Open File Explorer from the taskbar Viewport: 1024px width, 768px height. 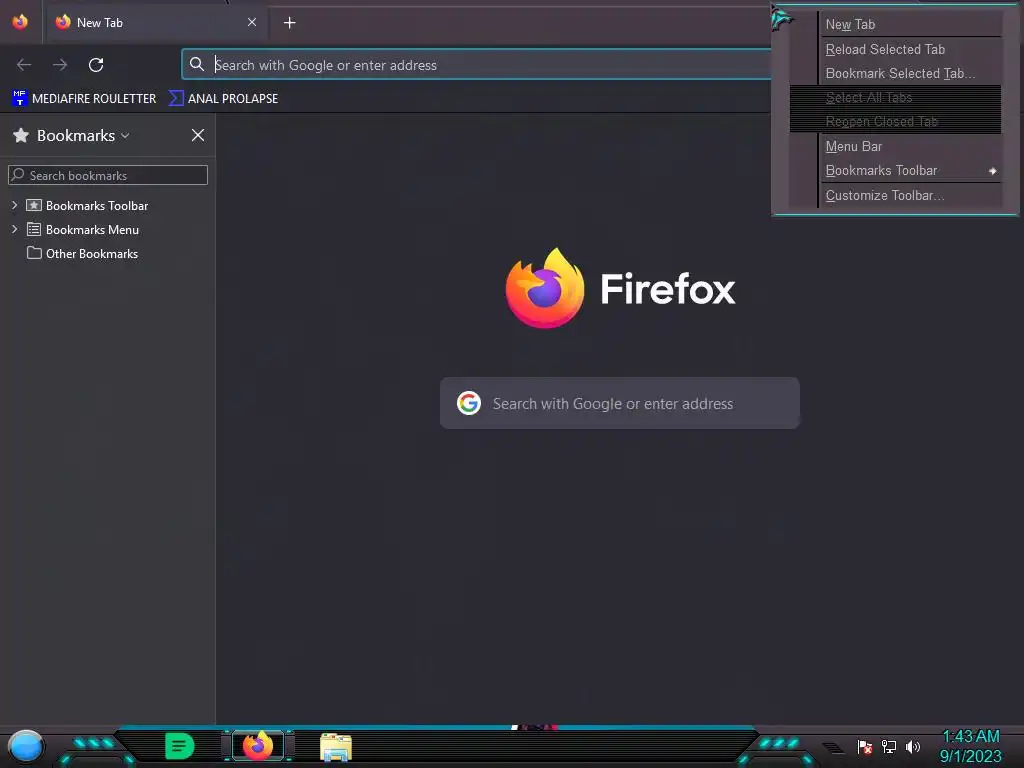pyautogui.click(x=336, y=746)
